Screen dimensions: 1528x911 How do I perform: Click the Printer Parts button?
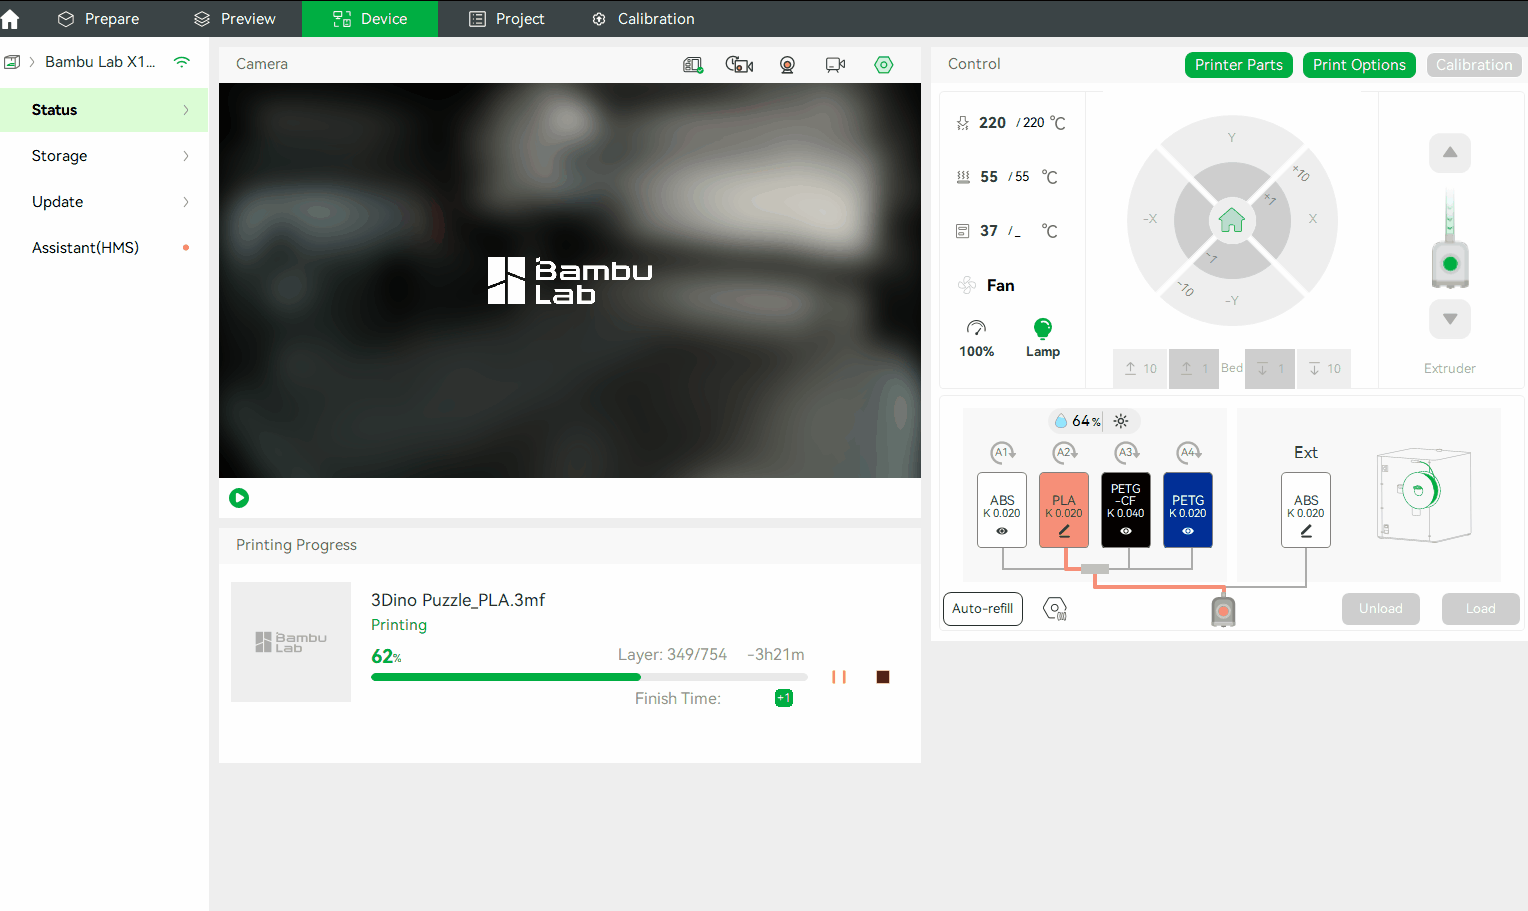tap(1239, 65)
